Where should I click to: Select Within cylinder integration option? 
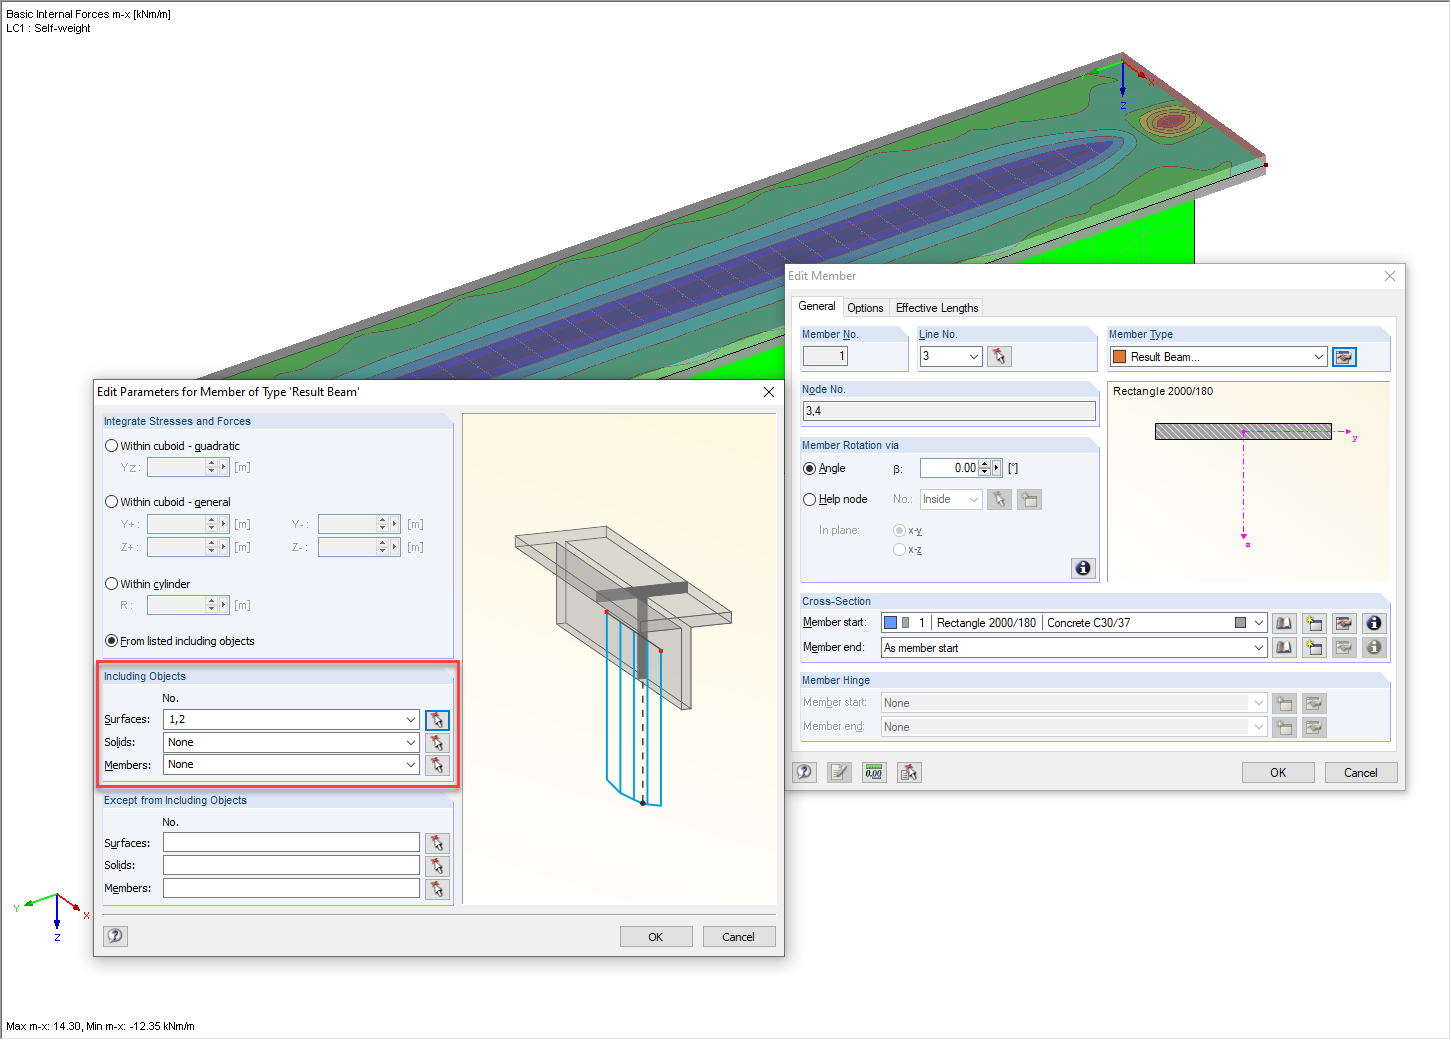(x=111, y=583)
